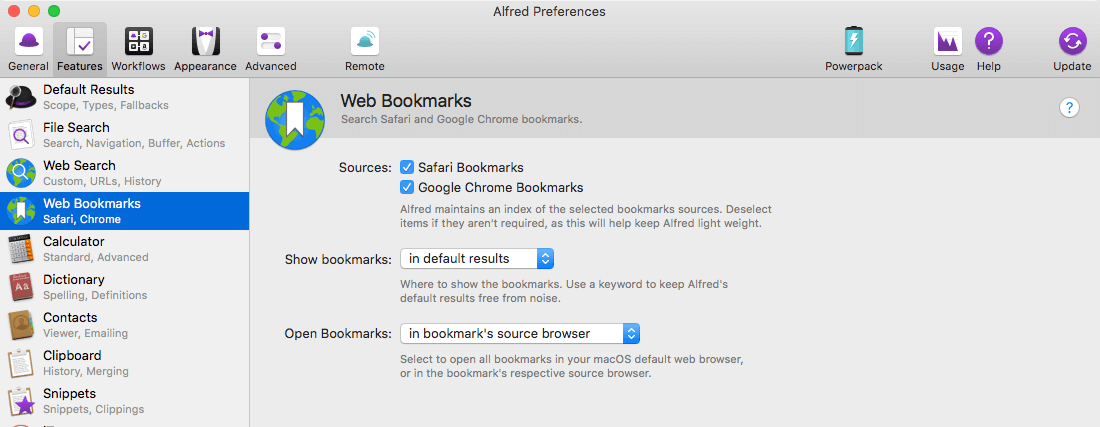Select File Search in the sidebar
Viewport: 1100px width, 427px height.
point(125,135)
